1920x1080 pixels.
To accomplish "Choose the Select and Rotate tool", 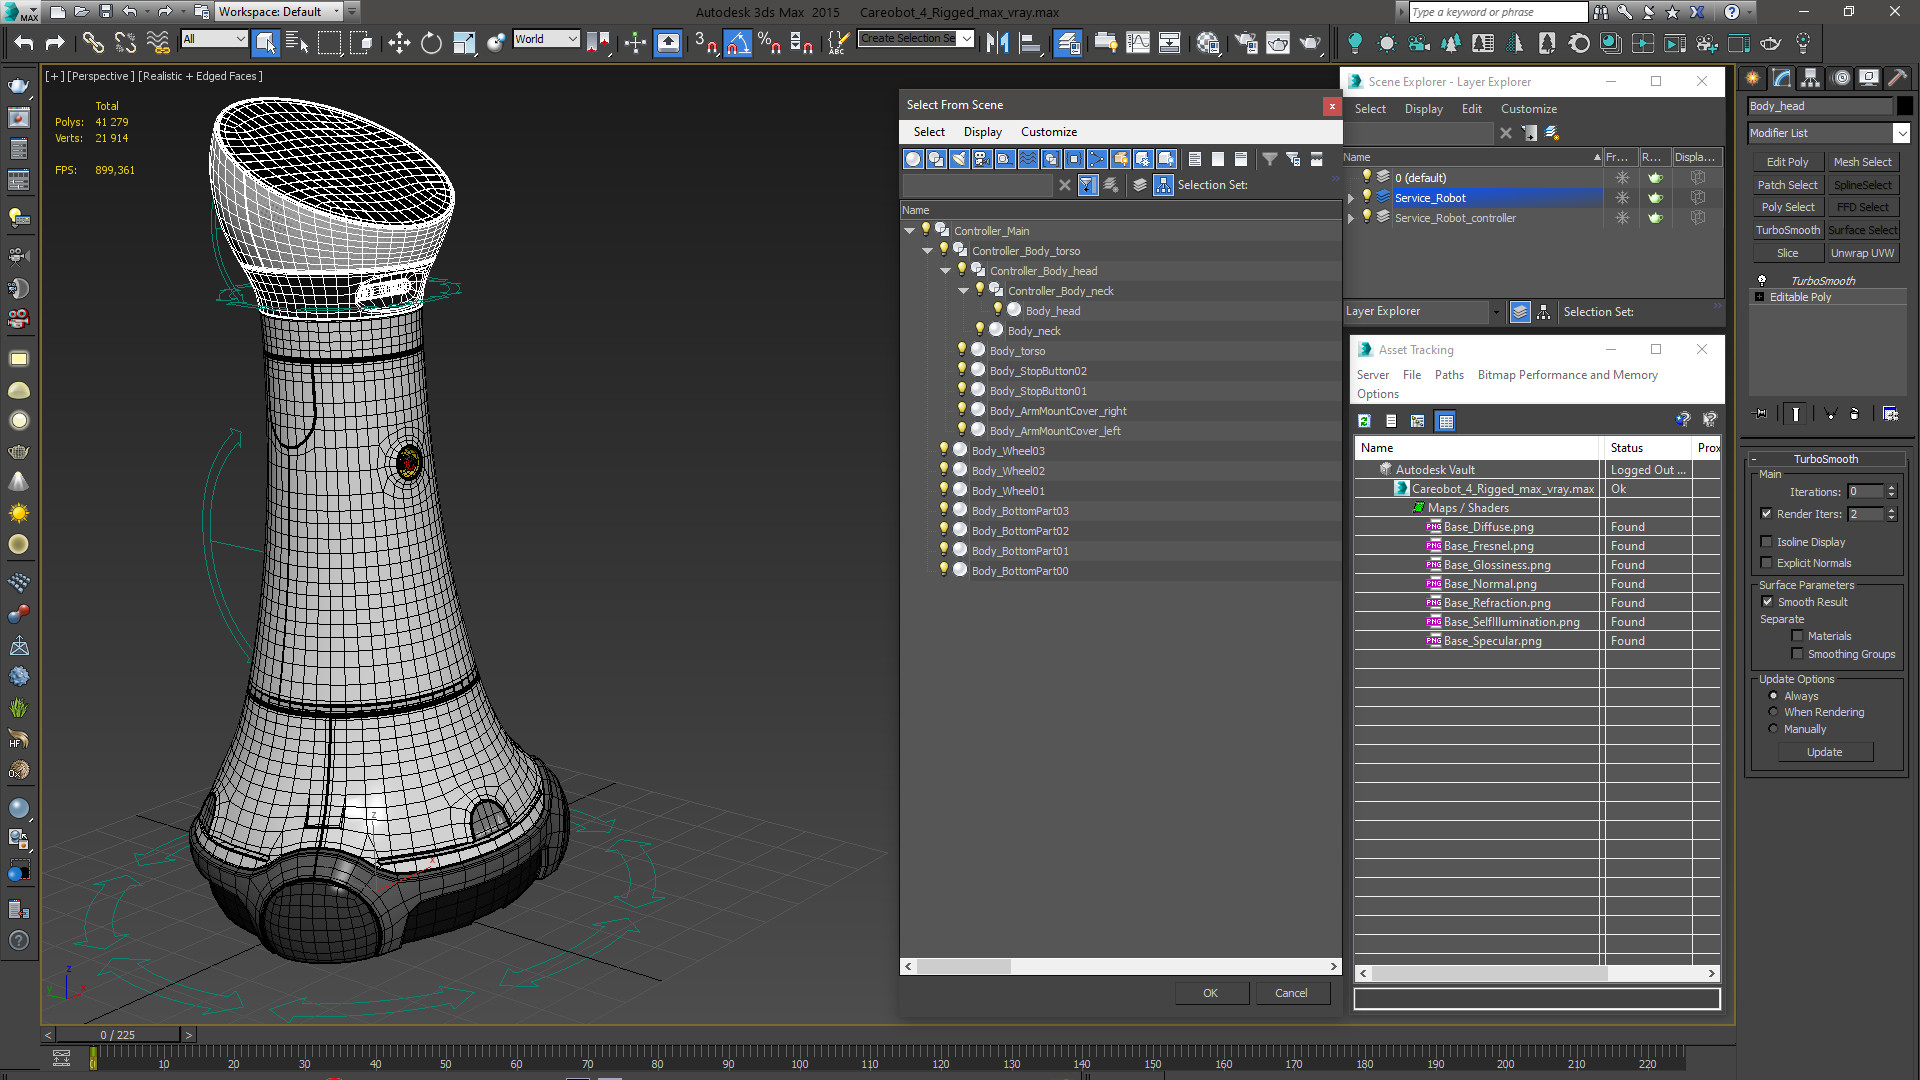I will tap(431, 42).
